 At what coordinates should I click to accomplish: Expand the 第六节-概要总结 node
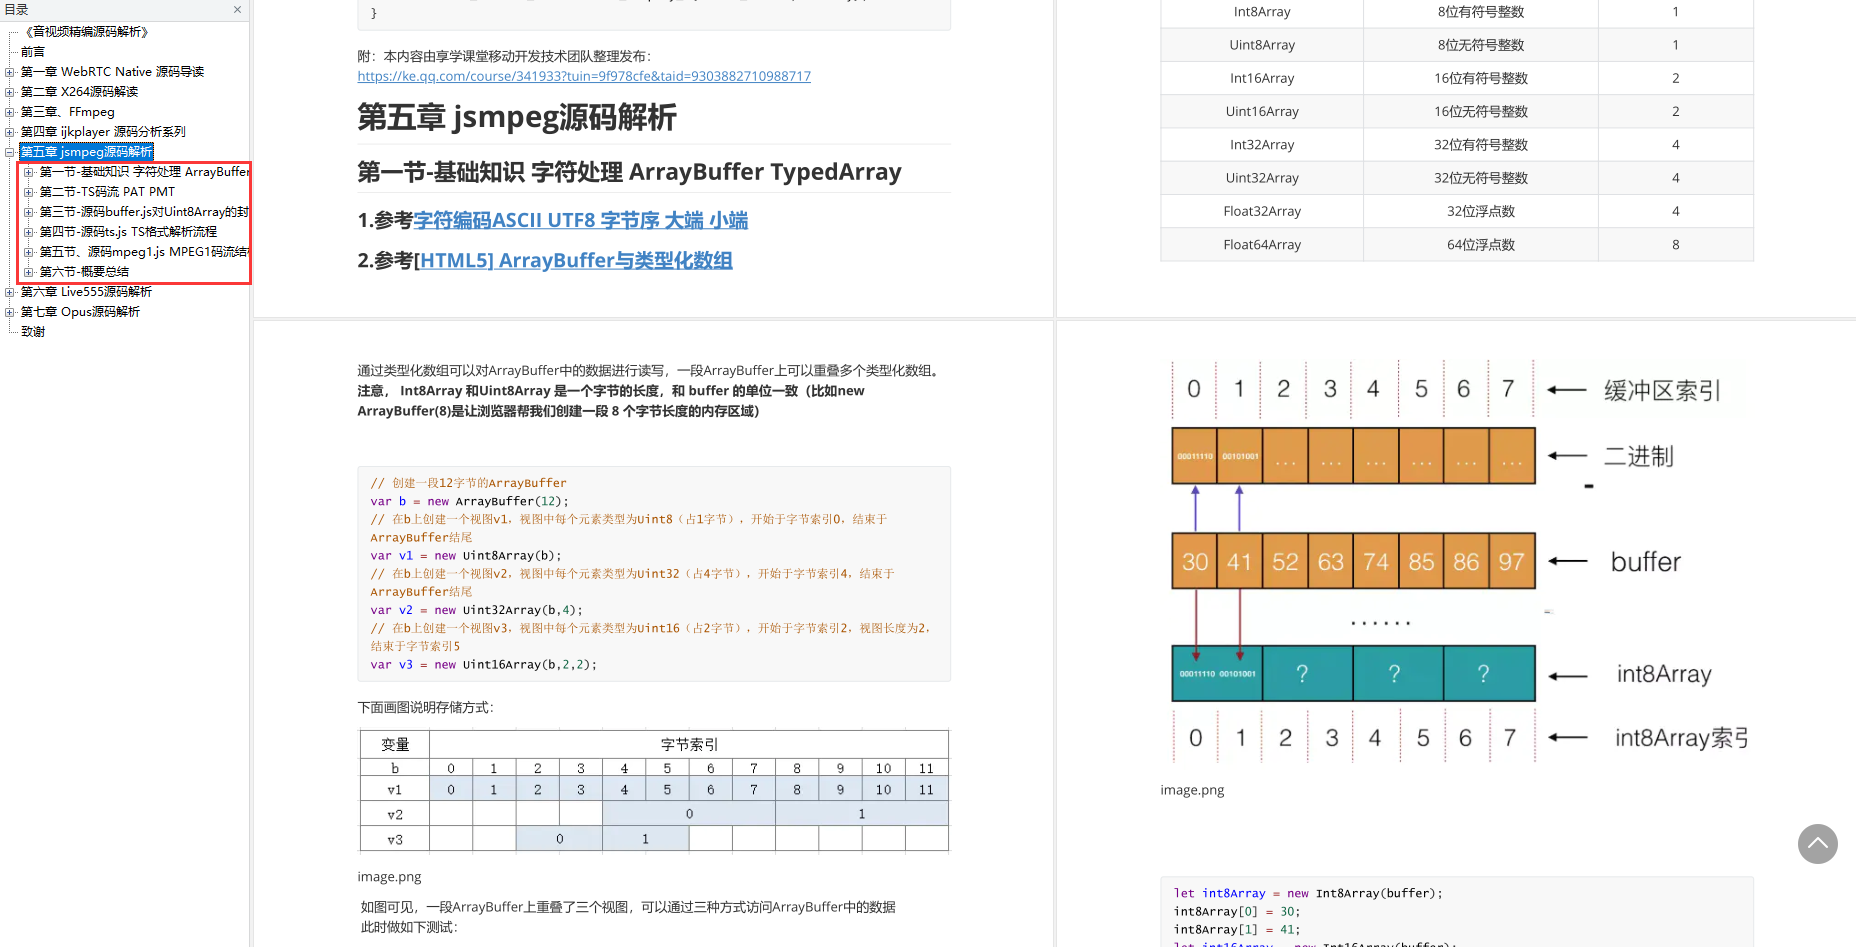[29, 272]
